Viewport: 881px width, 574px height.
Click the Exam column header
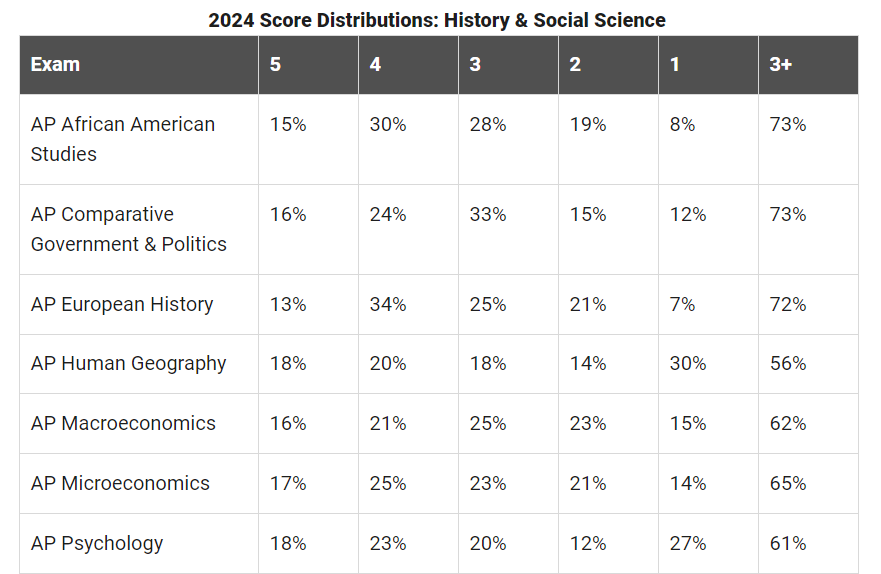pos(55,64)
